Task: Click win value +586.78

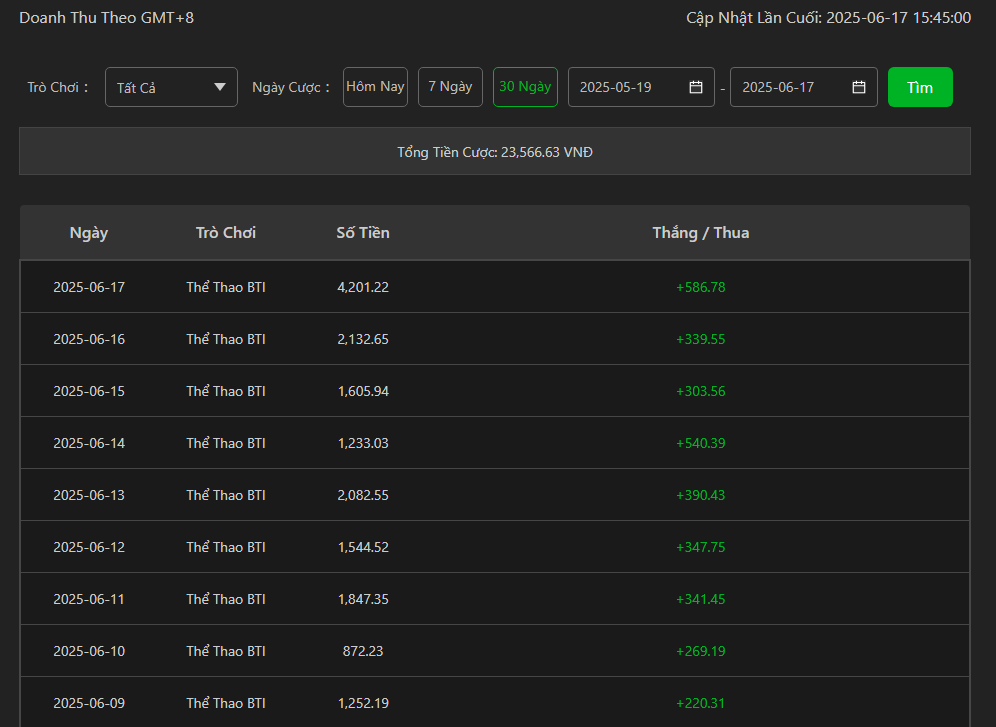Action: [701, 287]
